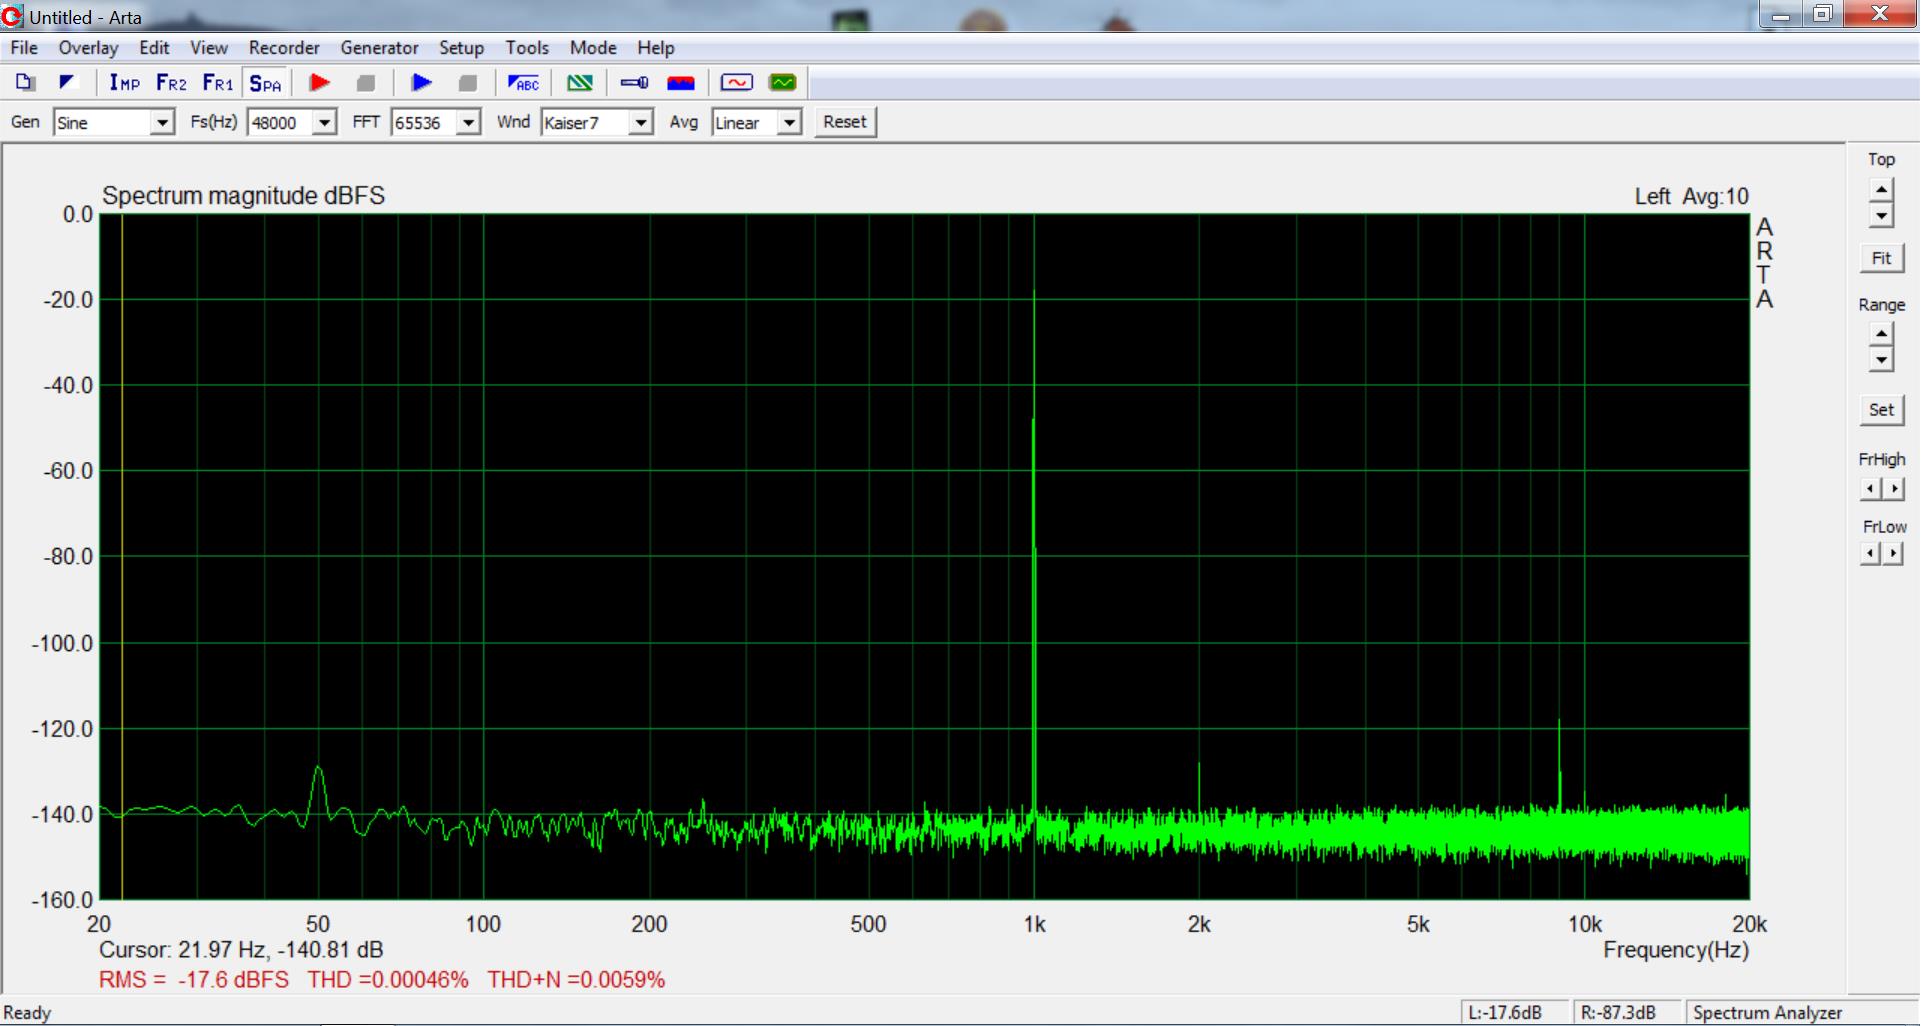Click the Cursor 21.97 Hz readout text
This screenshot has height=1026, width=1923.
coord(241,950)
